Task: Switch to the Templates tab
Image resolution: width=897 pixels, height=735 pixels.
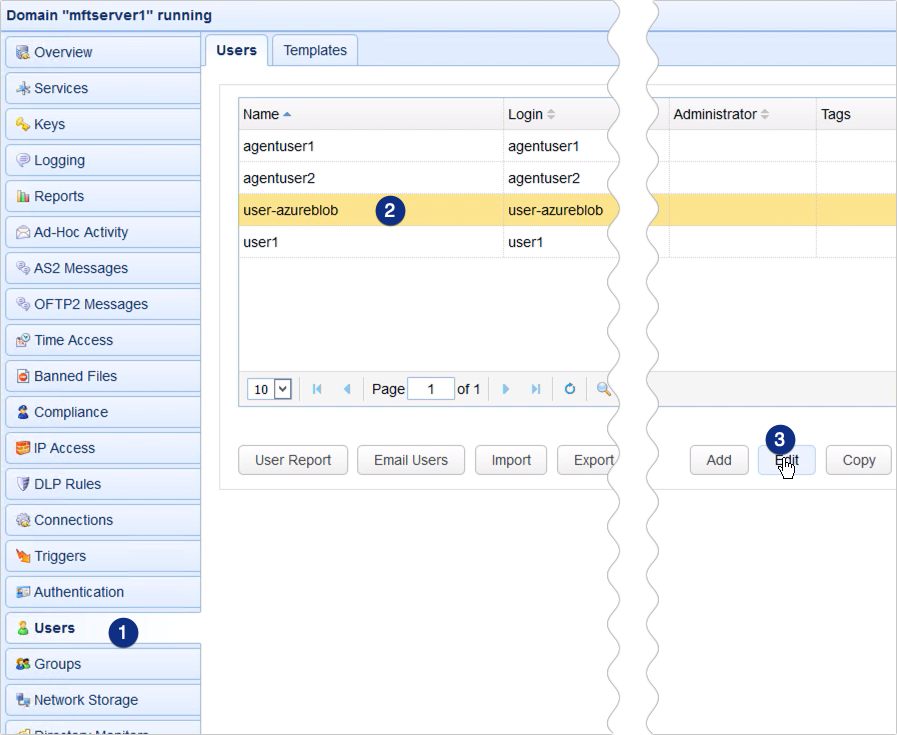Action: [x=314, y=49]
